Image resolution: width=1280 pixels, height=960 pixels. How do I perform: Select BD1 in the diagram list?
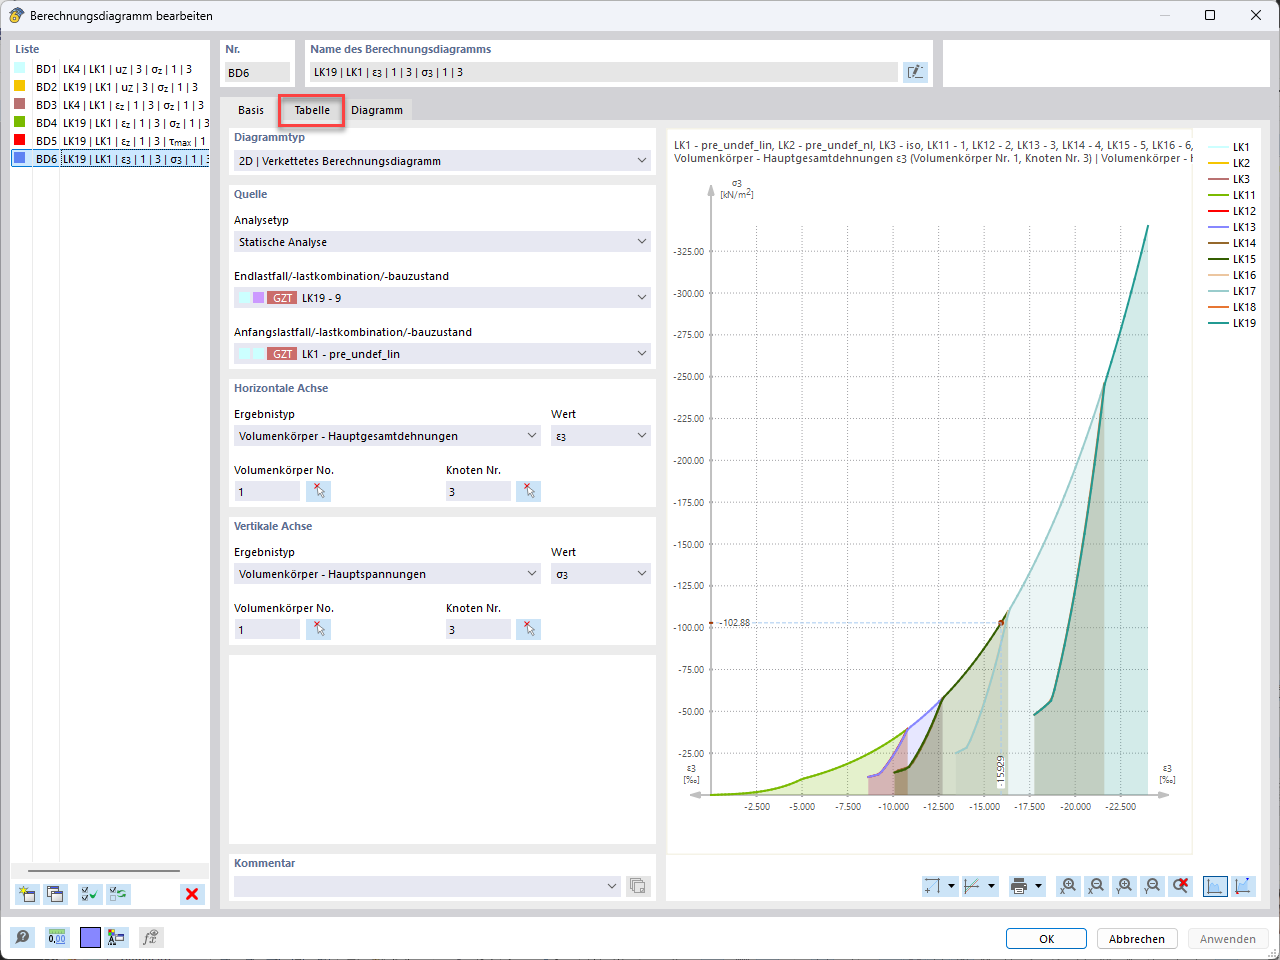click(x=110, y=69)
